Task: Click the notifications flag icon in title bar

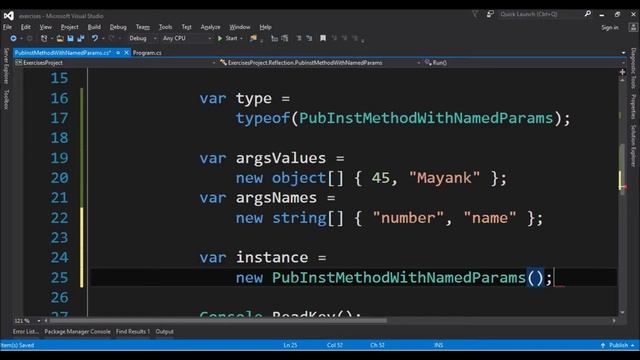Action: pyautogui.click(x=475, y=14)
